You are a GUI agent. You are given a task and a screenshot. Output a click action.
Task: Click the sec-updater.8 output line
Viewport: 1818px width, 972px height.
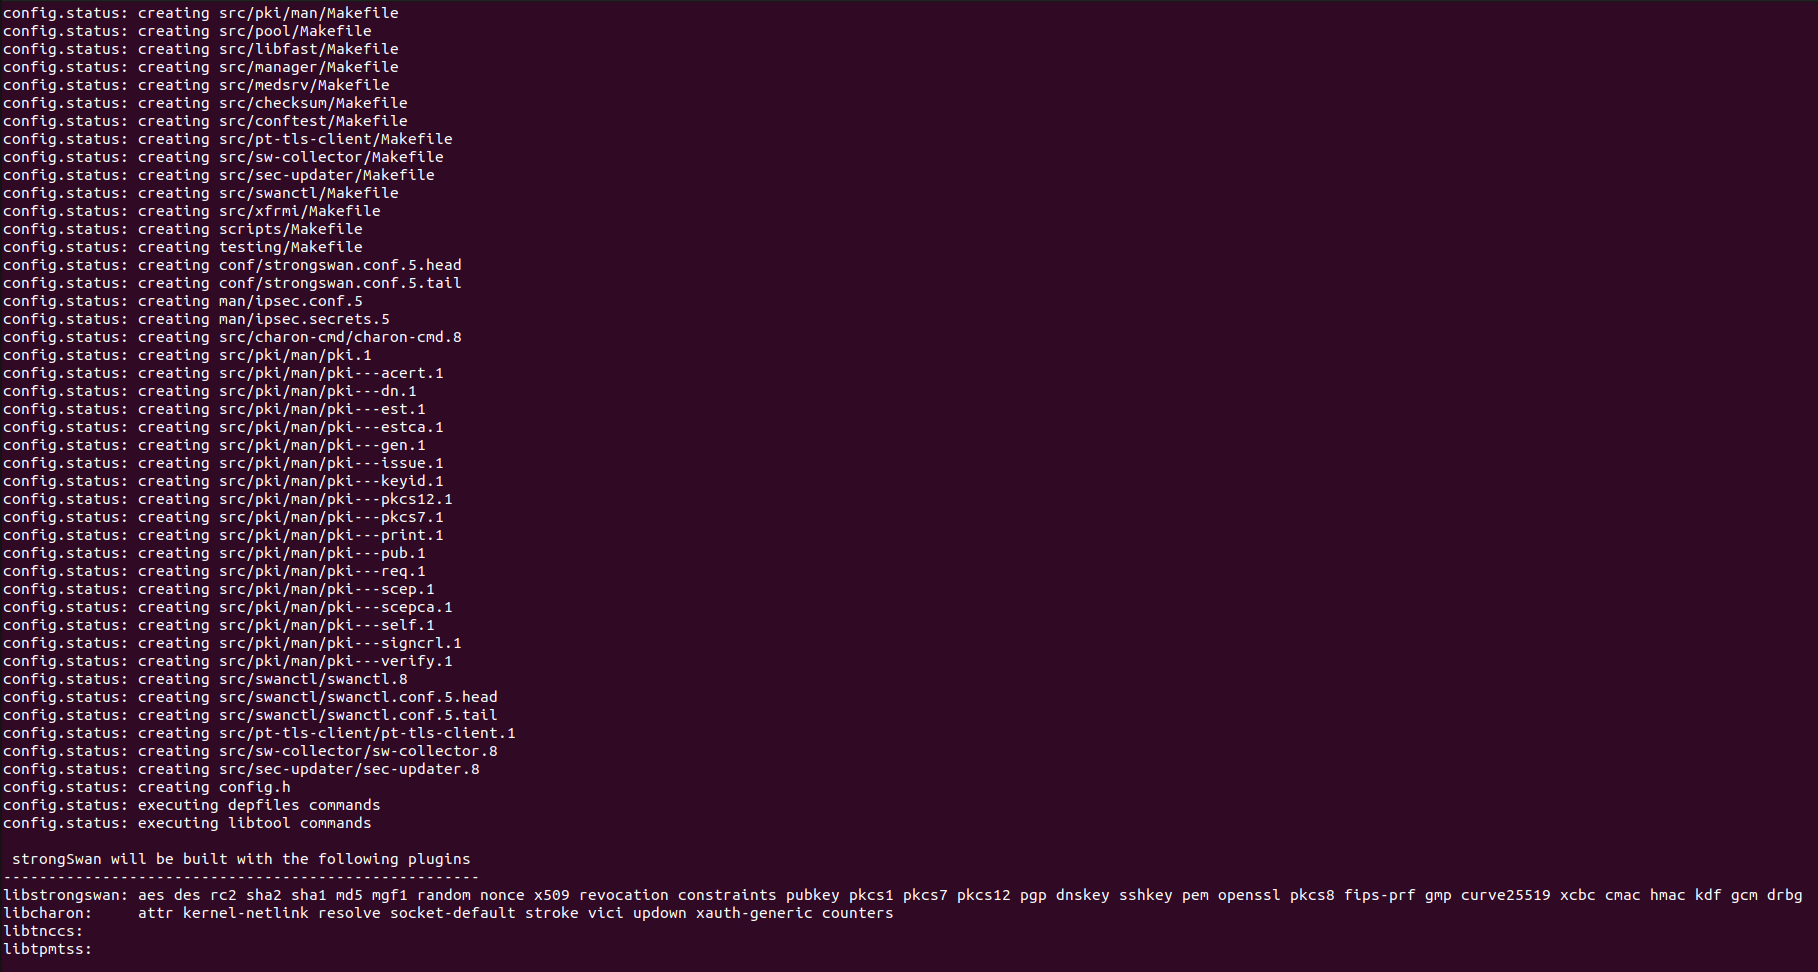point(349,769)
